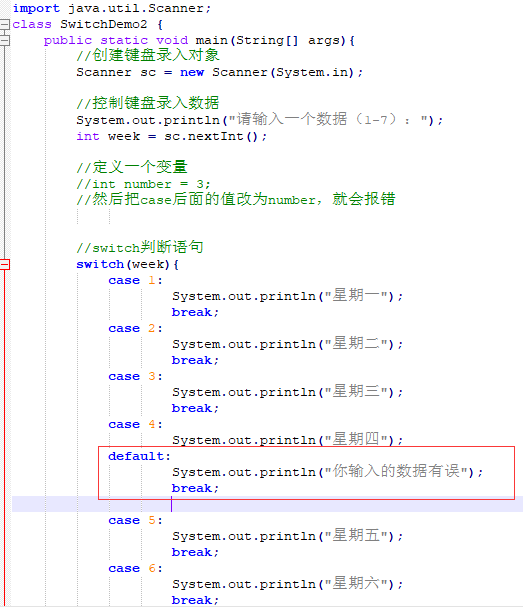Click 'public static void main(String[] args){' line

pos(199,41)
